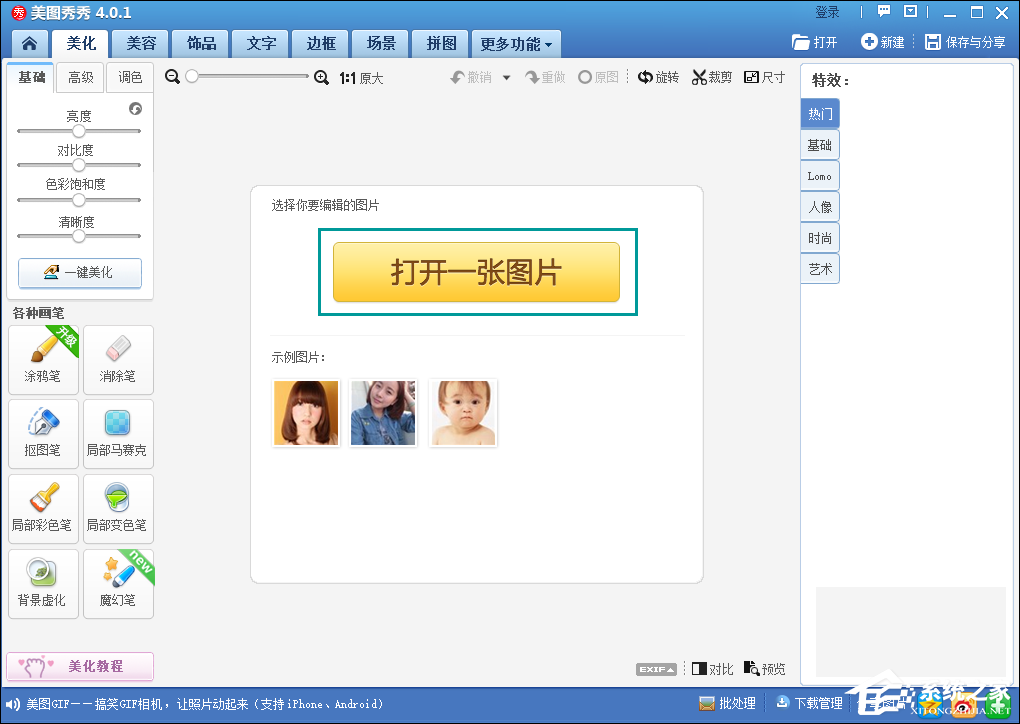Switch to the 边框 tab
The height and width of the screenshot is (724, 1020).
(321, 44)
